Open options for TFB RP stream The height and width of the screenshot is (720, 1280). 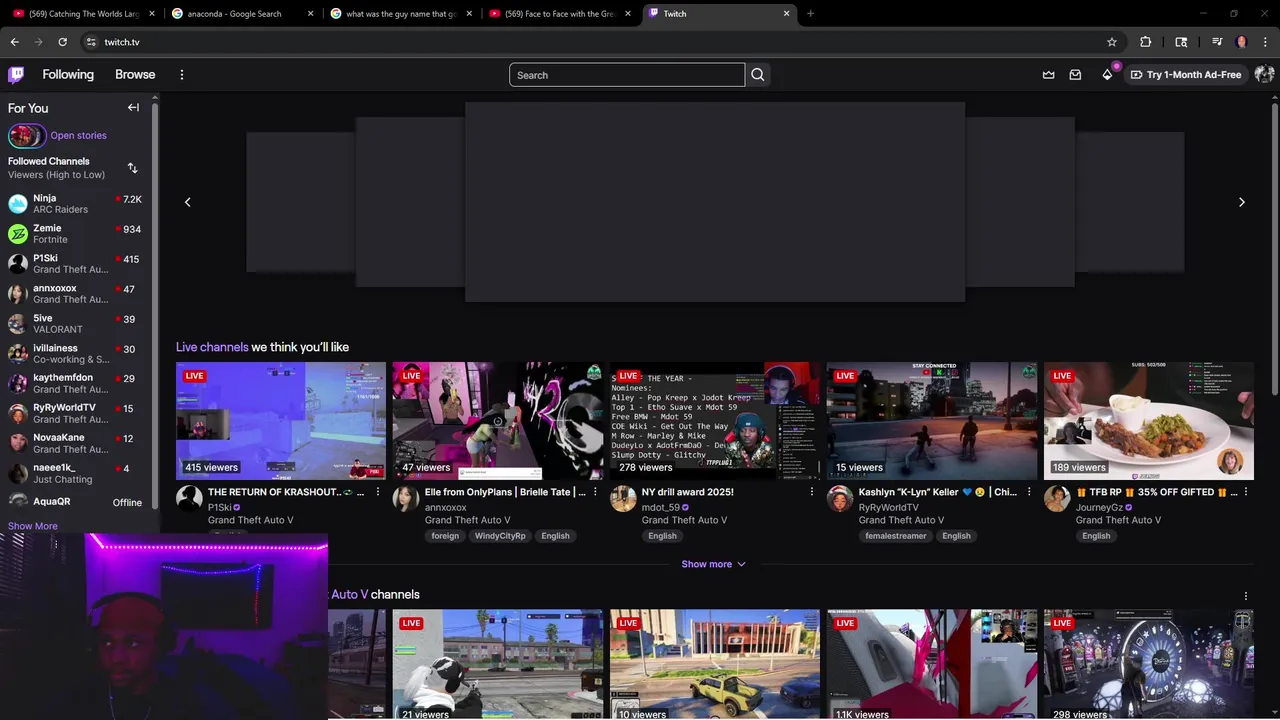1245,492
